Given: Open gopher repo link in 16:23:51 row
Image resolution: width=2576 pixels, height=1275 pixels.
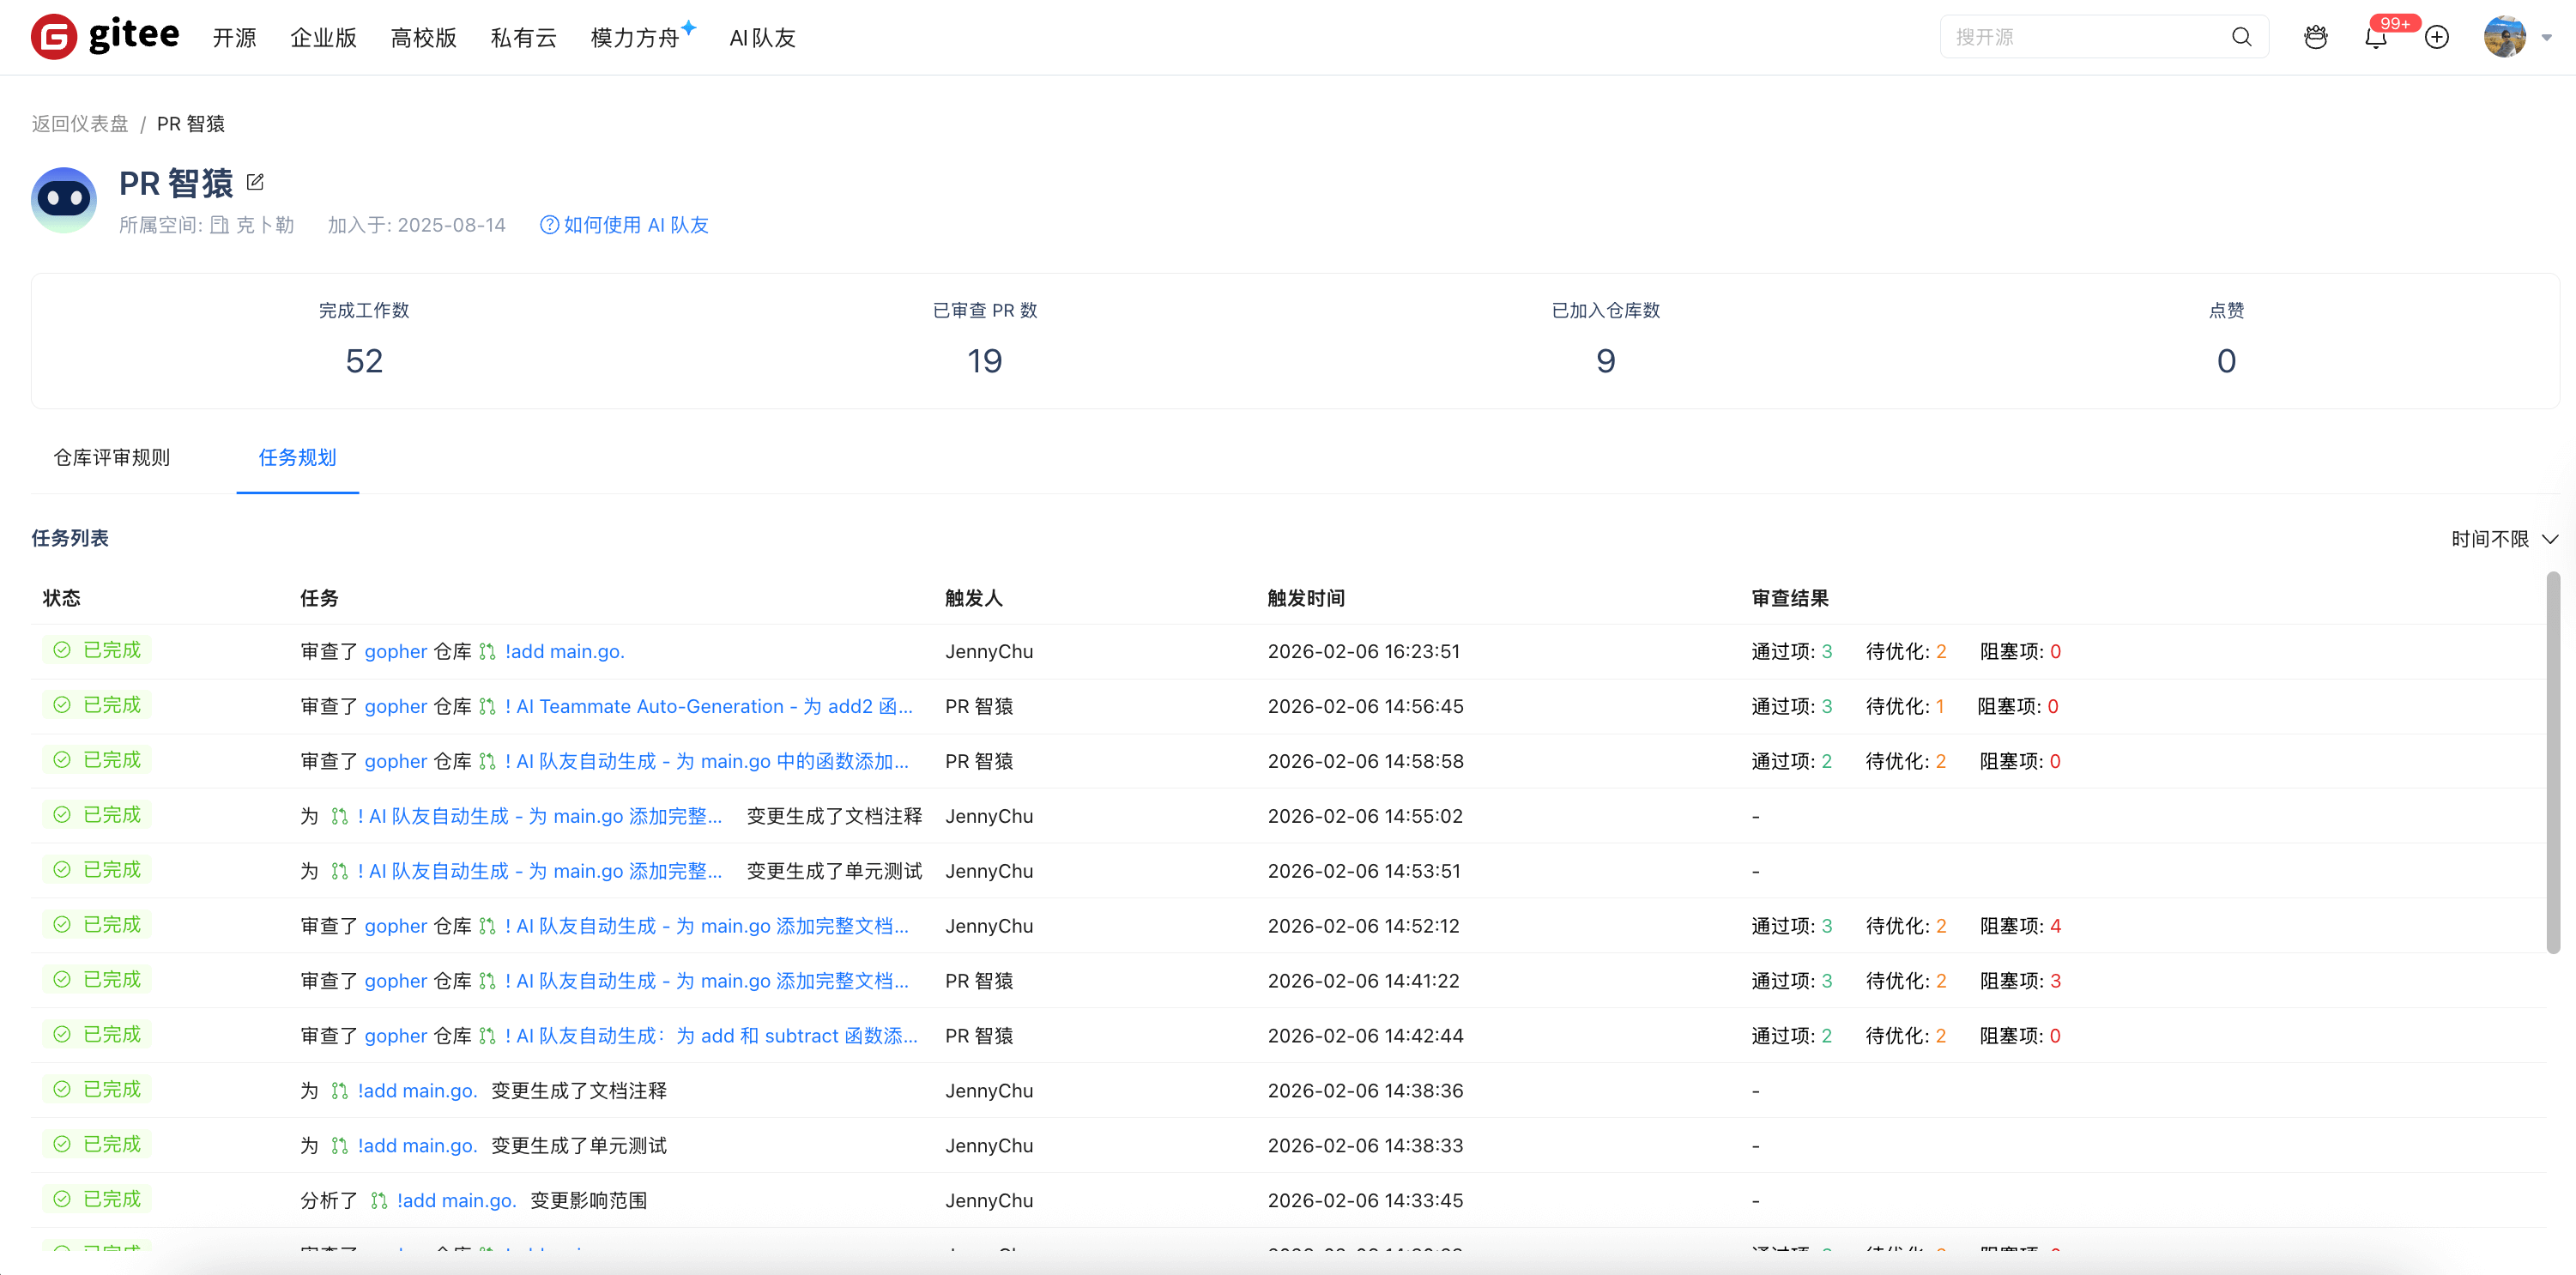Looking at the screenshot, I should coord(395,652).
